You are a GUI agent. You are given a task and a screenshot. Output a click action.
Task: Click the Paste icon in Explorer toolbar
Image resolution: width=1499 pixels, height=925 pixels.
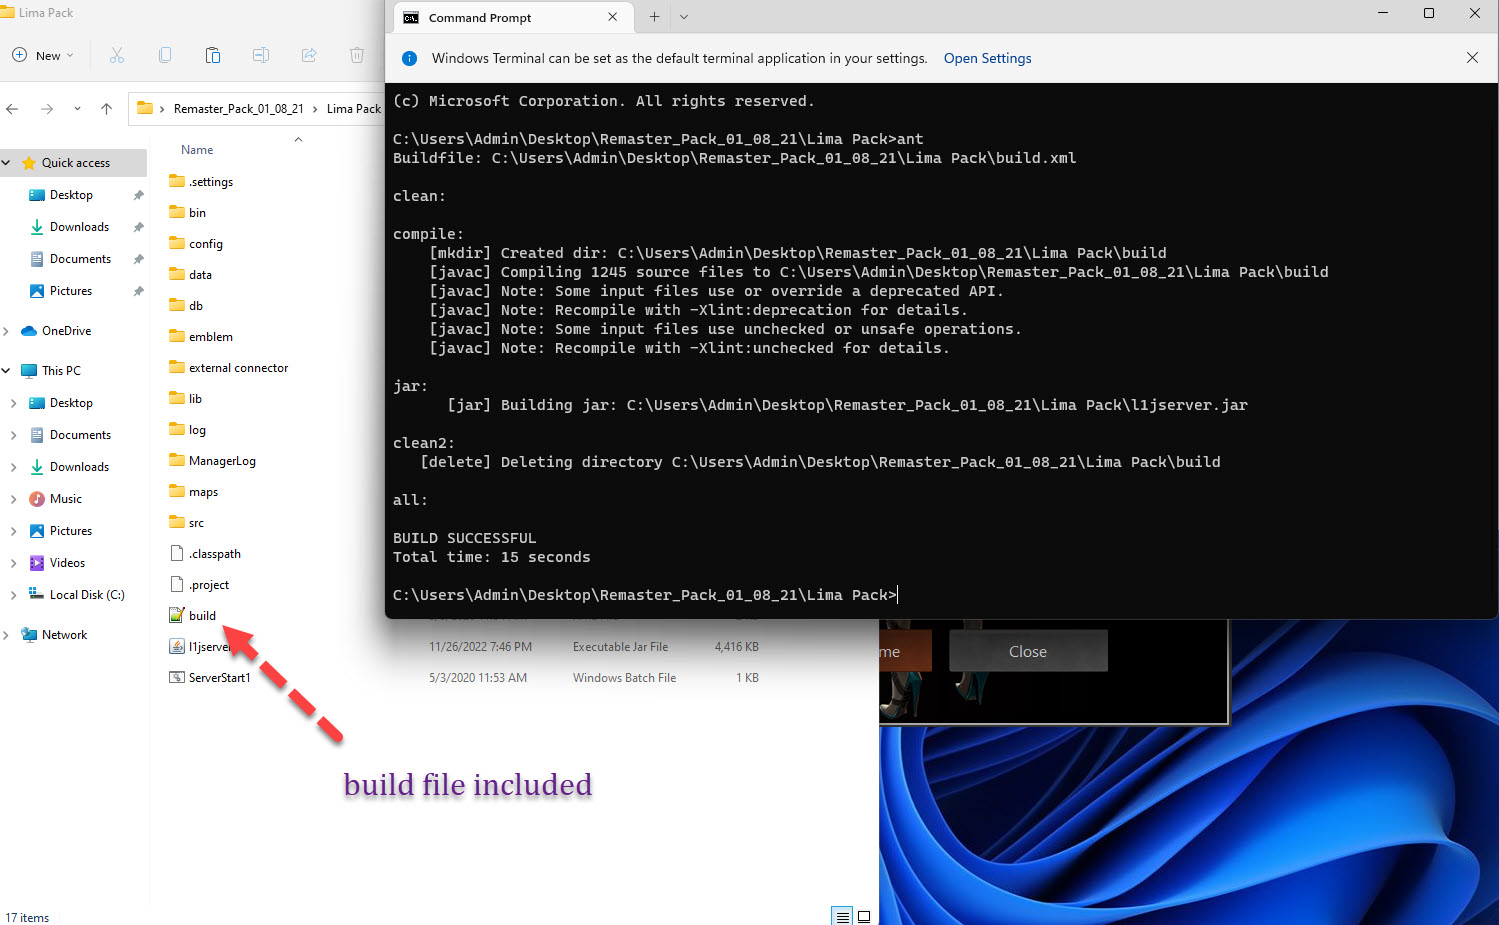click(x=213, y=56)
